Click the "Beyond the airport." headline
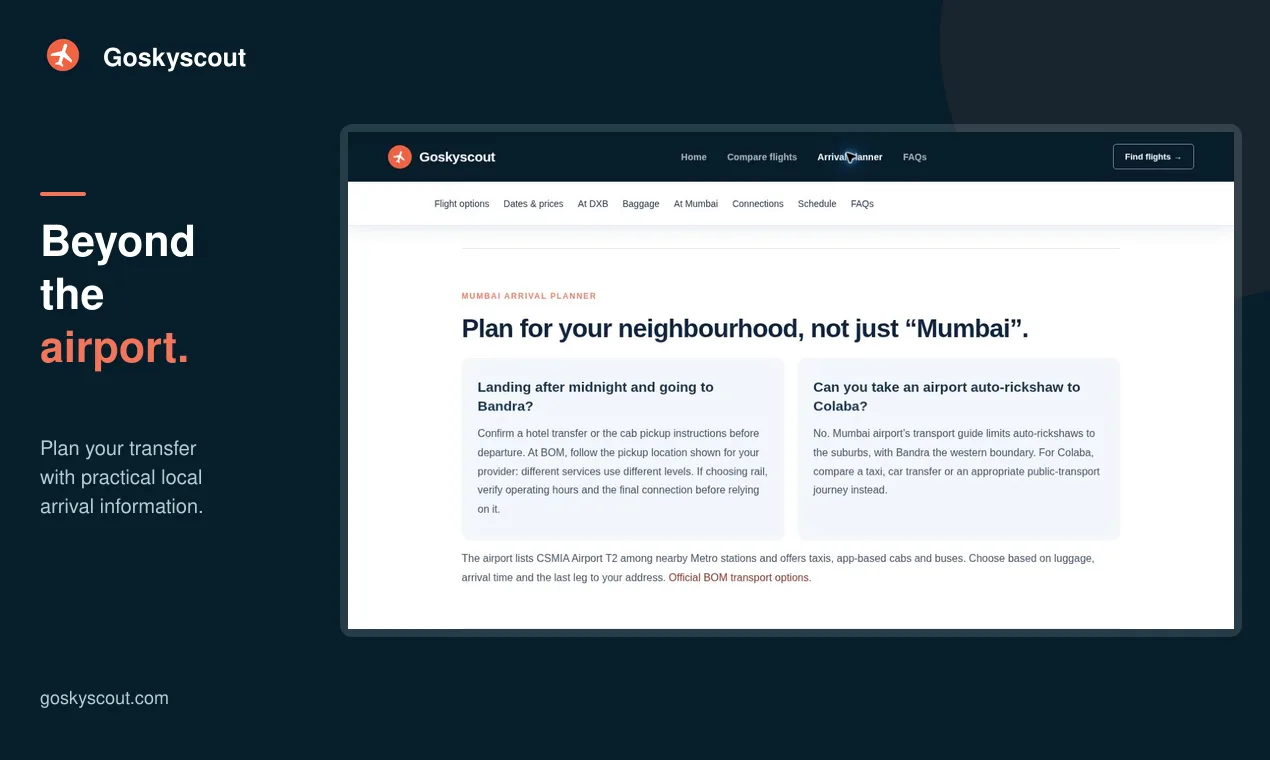The height and width of the screenshot is (760, 1270). (x=118, y=294)
